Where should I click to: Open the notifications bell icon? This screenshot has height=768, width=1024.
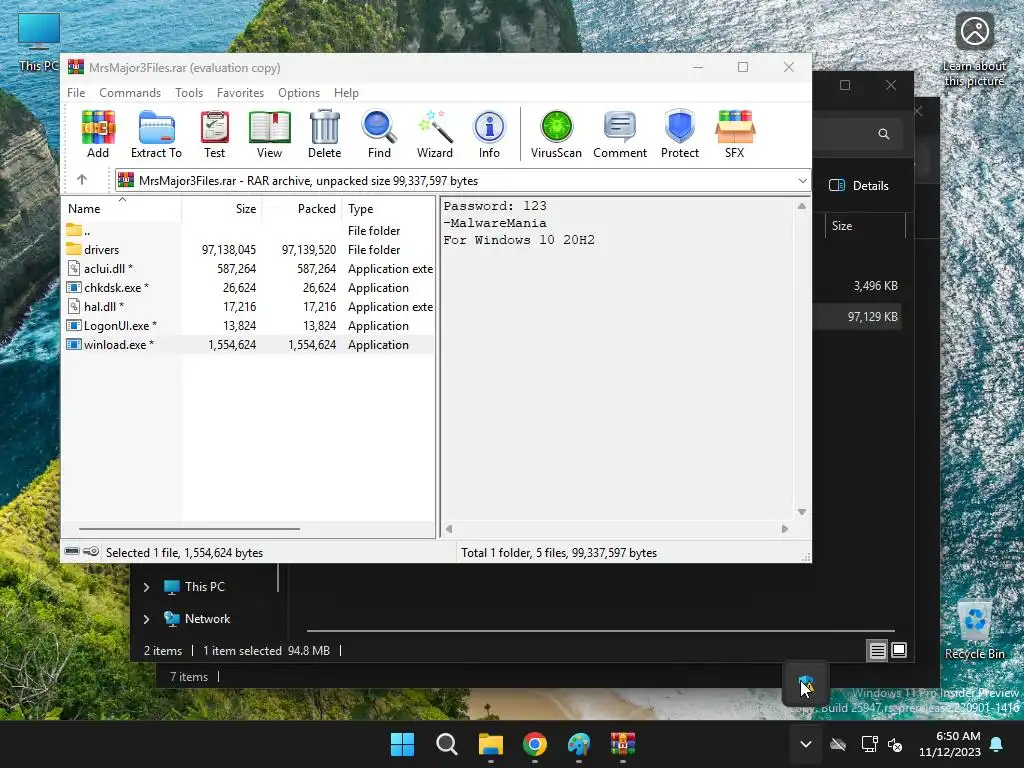[997, 744]
